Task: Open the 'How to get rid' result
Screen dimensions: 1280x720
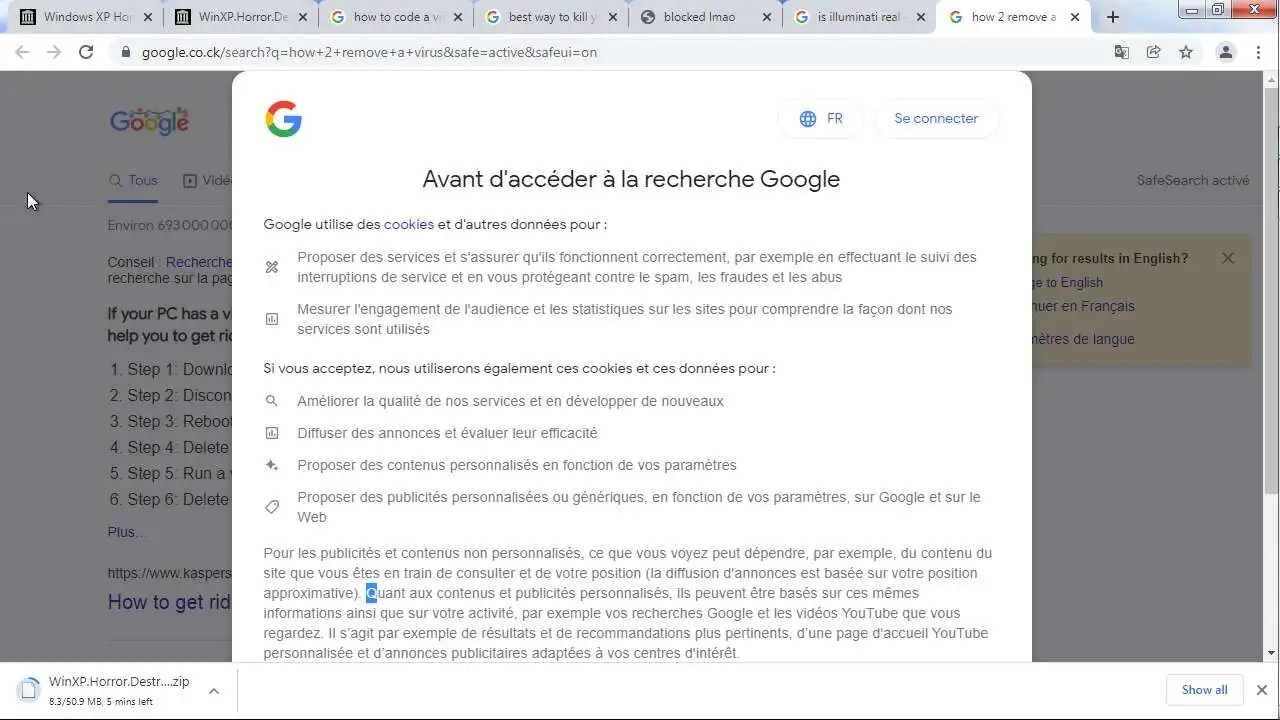Action: (170, 602)
